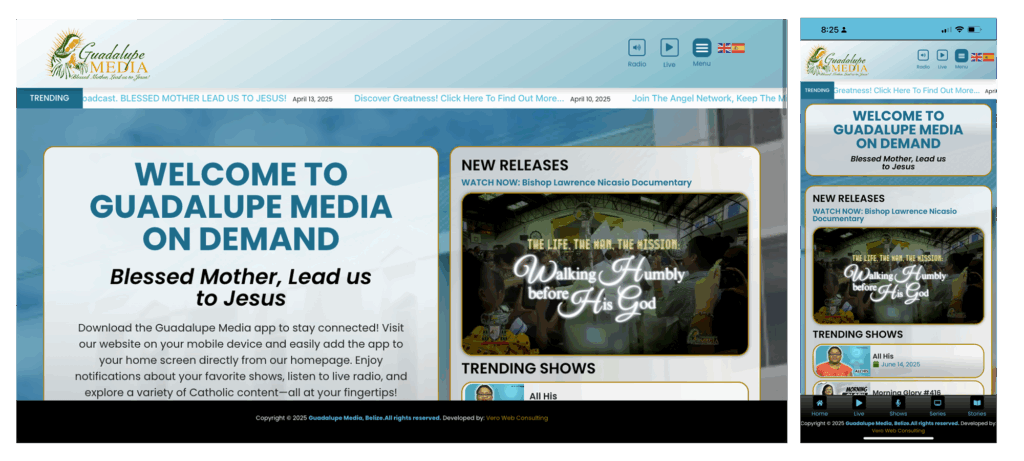Open Radio icon in desktop header
Viewport: 1024px width, 461px height.
point(636,48)
